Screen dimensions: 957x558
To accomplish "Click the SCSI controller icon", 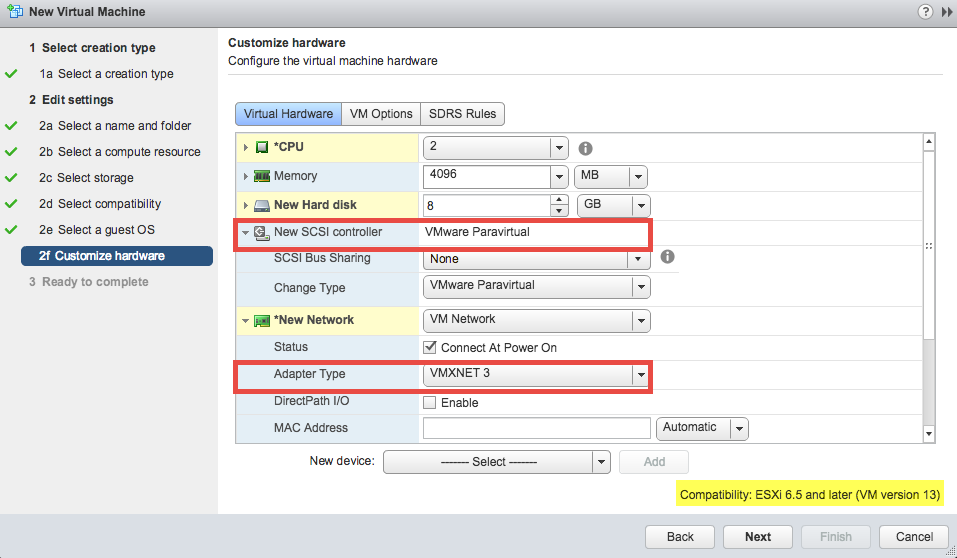I will [262, 233].
